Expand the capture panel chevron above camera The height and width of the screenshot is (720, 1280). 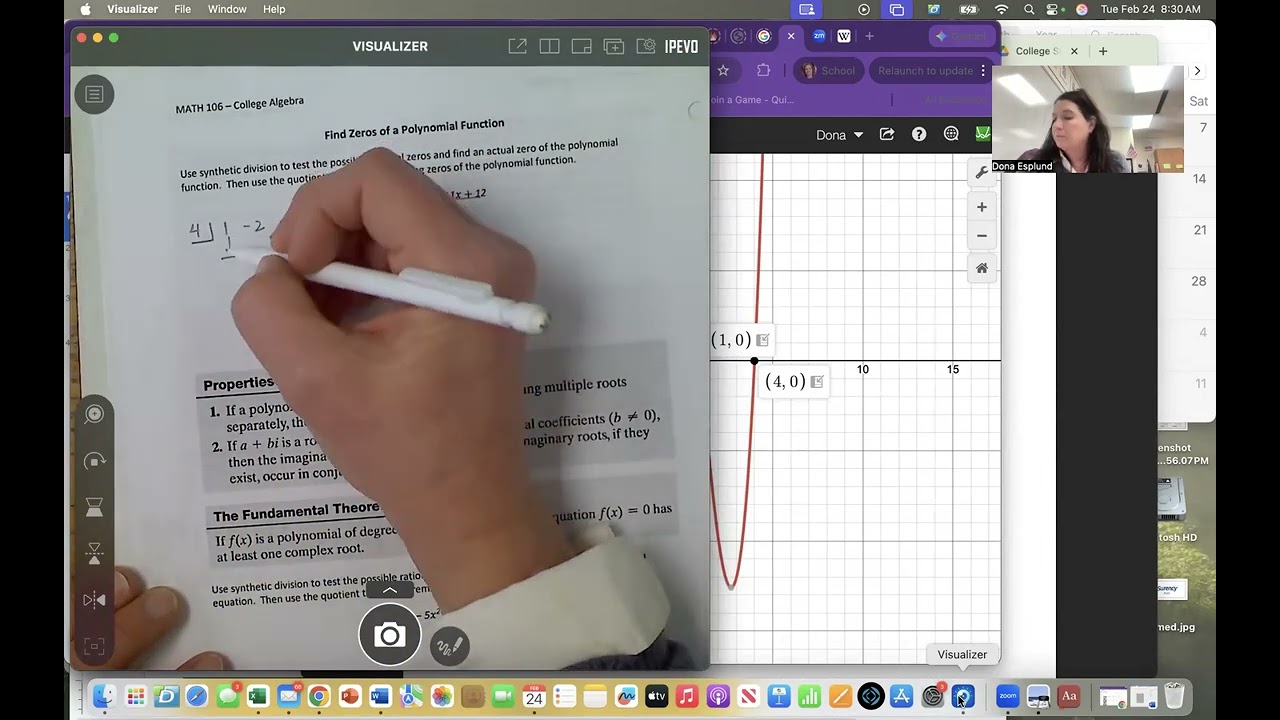pyautogui.click(x=390, y=591)
